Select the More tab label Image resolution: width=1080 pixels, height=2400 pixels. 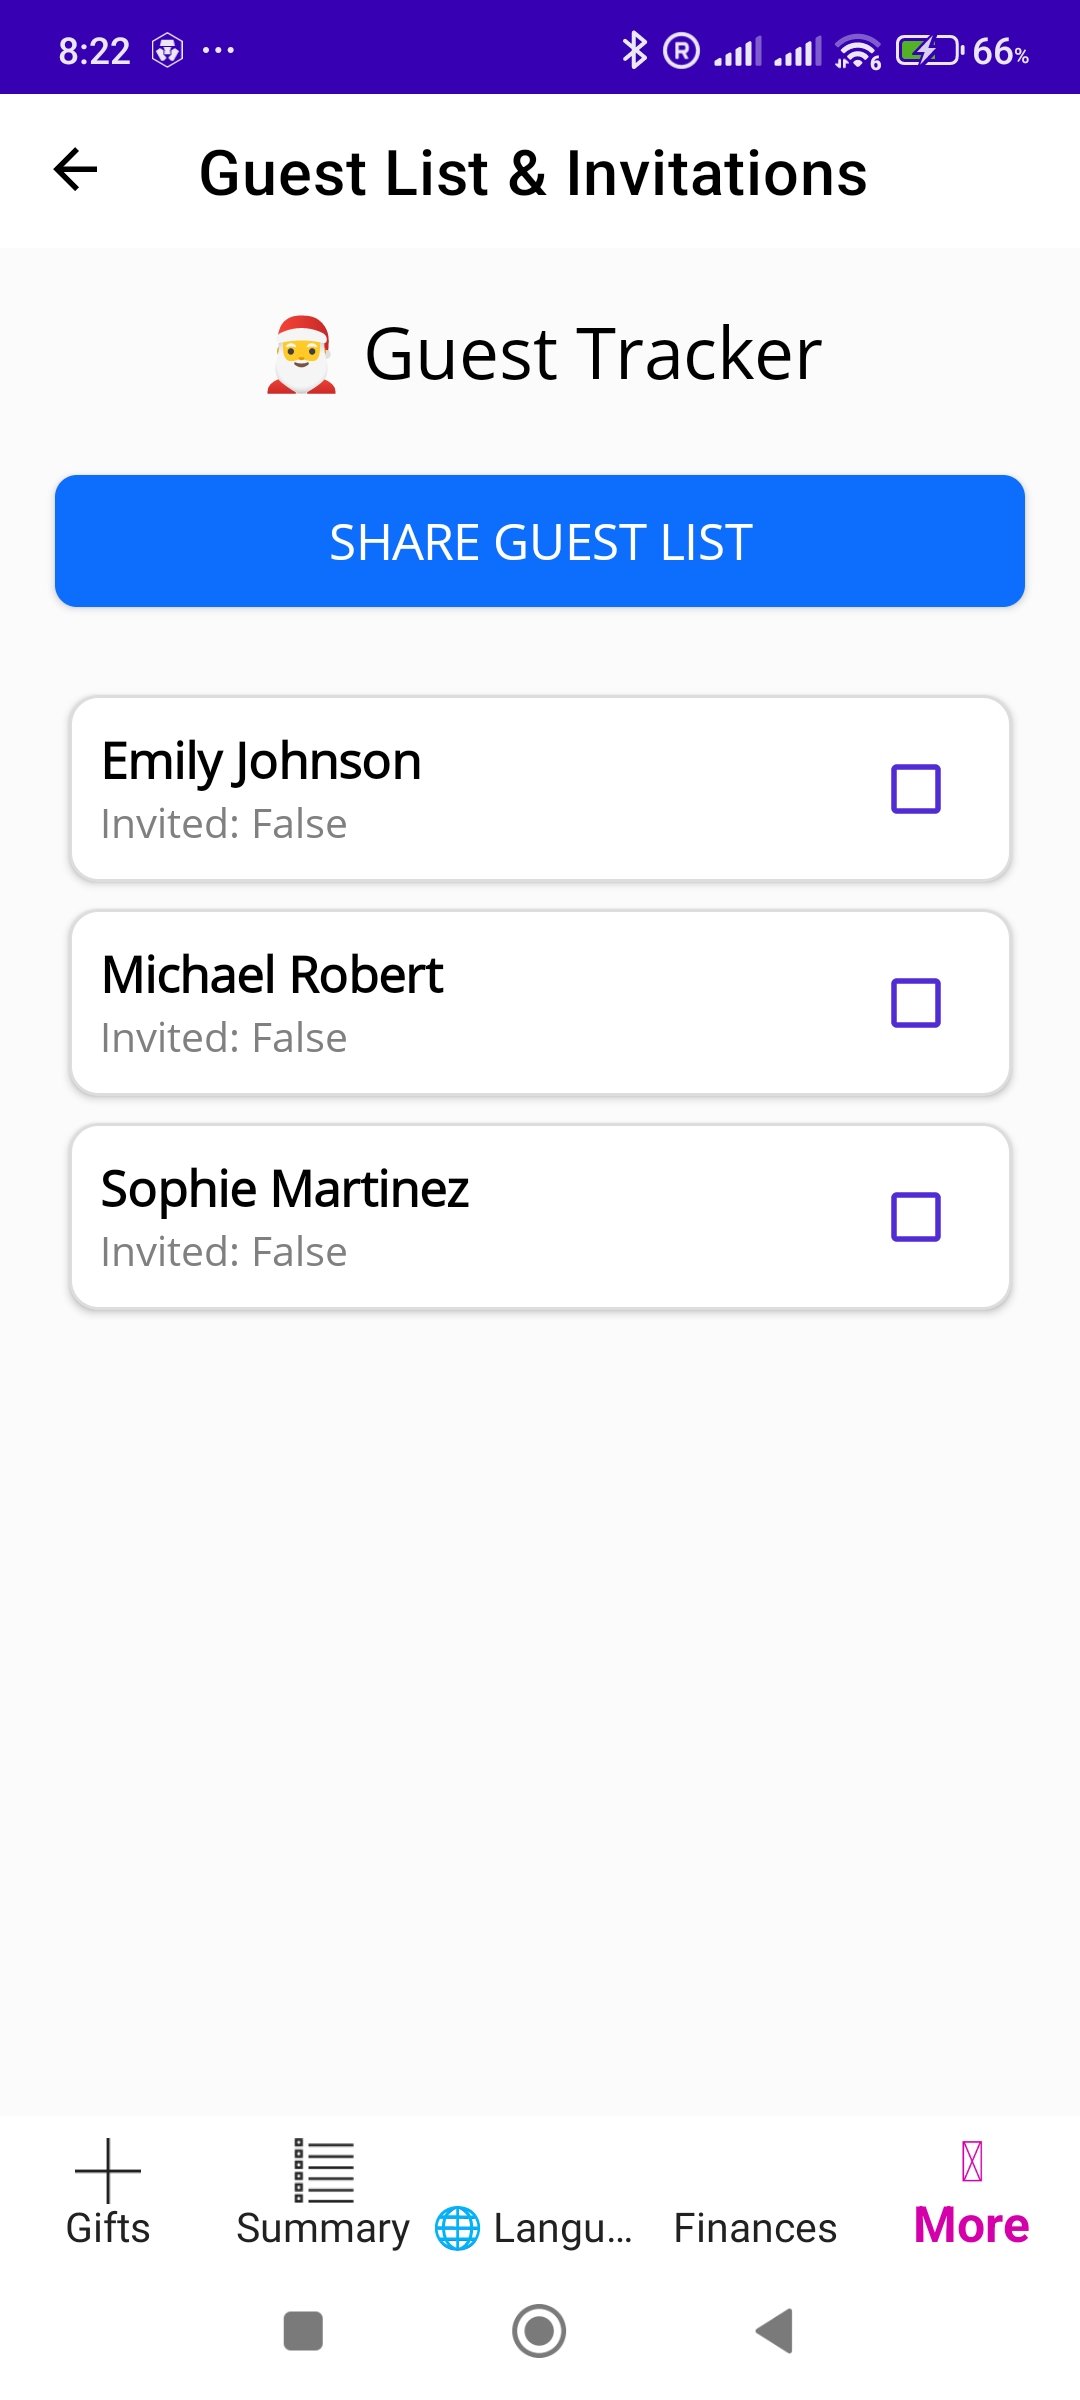971,2225
